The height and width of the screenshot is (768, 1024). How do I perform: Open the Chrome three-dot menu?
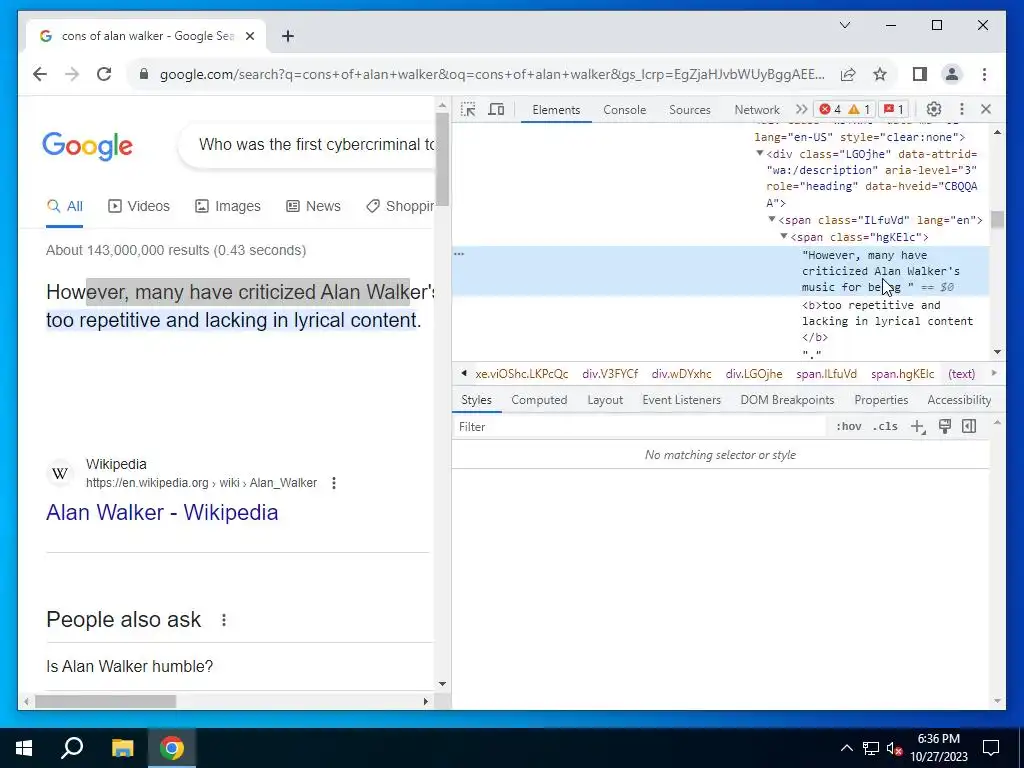coord(984,74)
